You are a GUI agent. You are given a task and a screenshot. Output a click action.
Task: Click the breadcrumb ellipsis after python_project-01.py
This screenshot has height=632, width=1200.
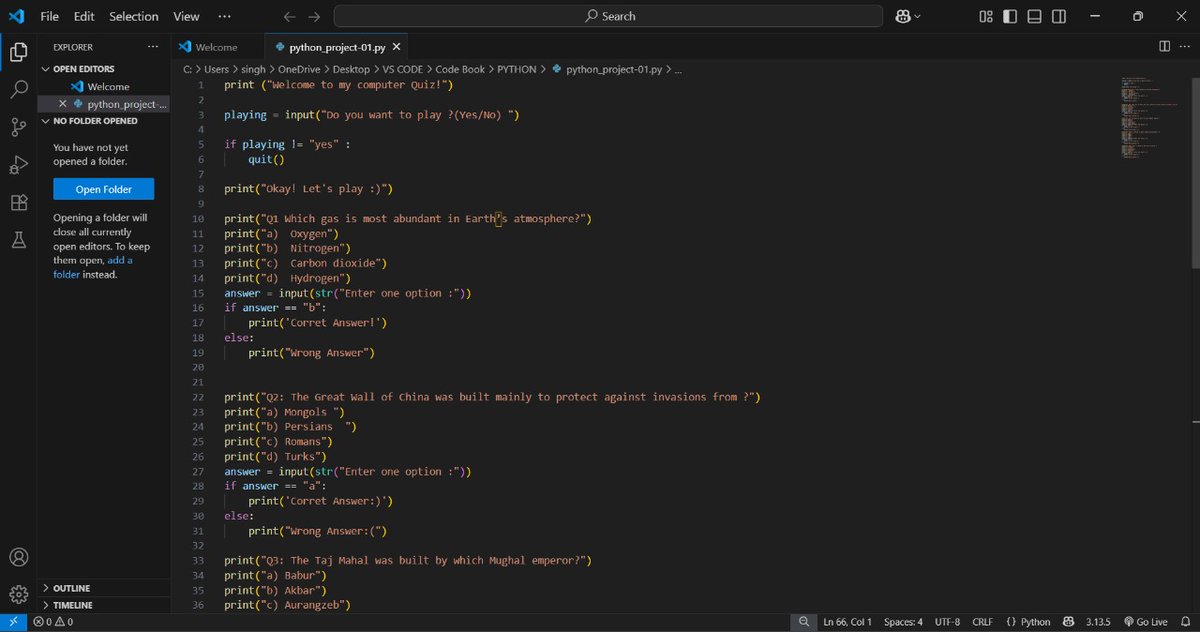pyautogui.click(x=679, y=70)
